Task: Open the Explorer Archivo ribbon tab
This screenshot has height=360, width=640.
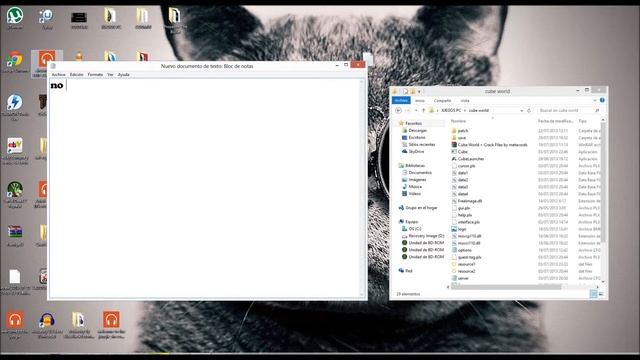Action: (401, 100)
